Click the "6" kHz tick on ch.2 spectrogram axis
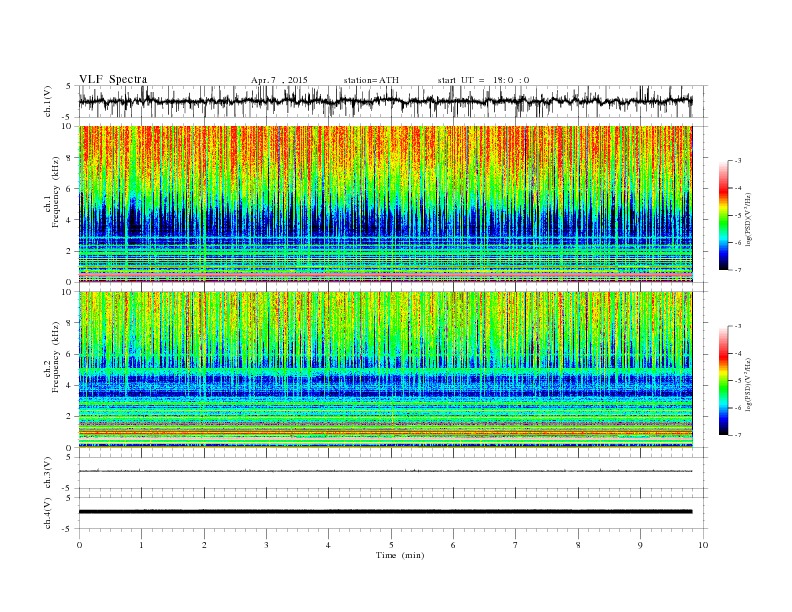Screen dimensions: 792x612 coord(69,354)
